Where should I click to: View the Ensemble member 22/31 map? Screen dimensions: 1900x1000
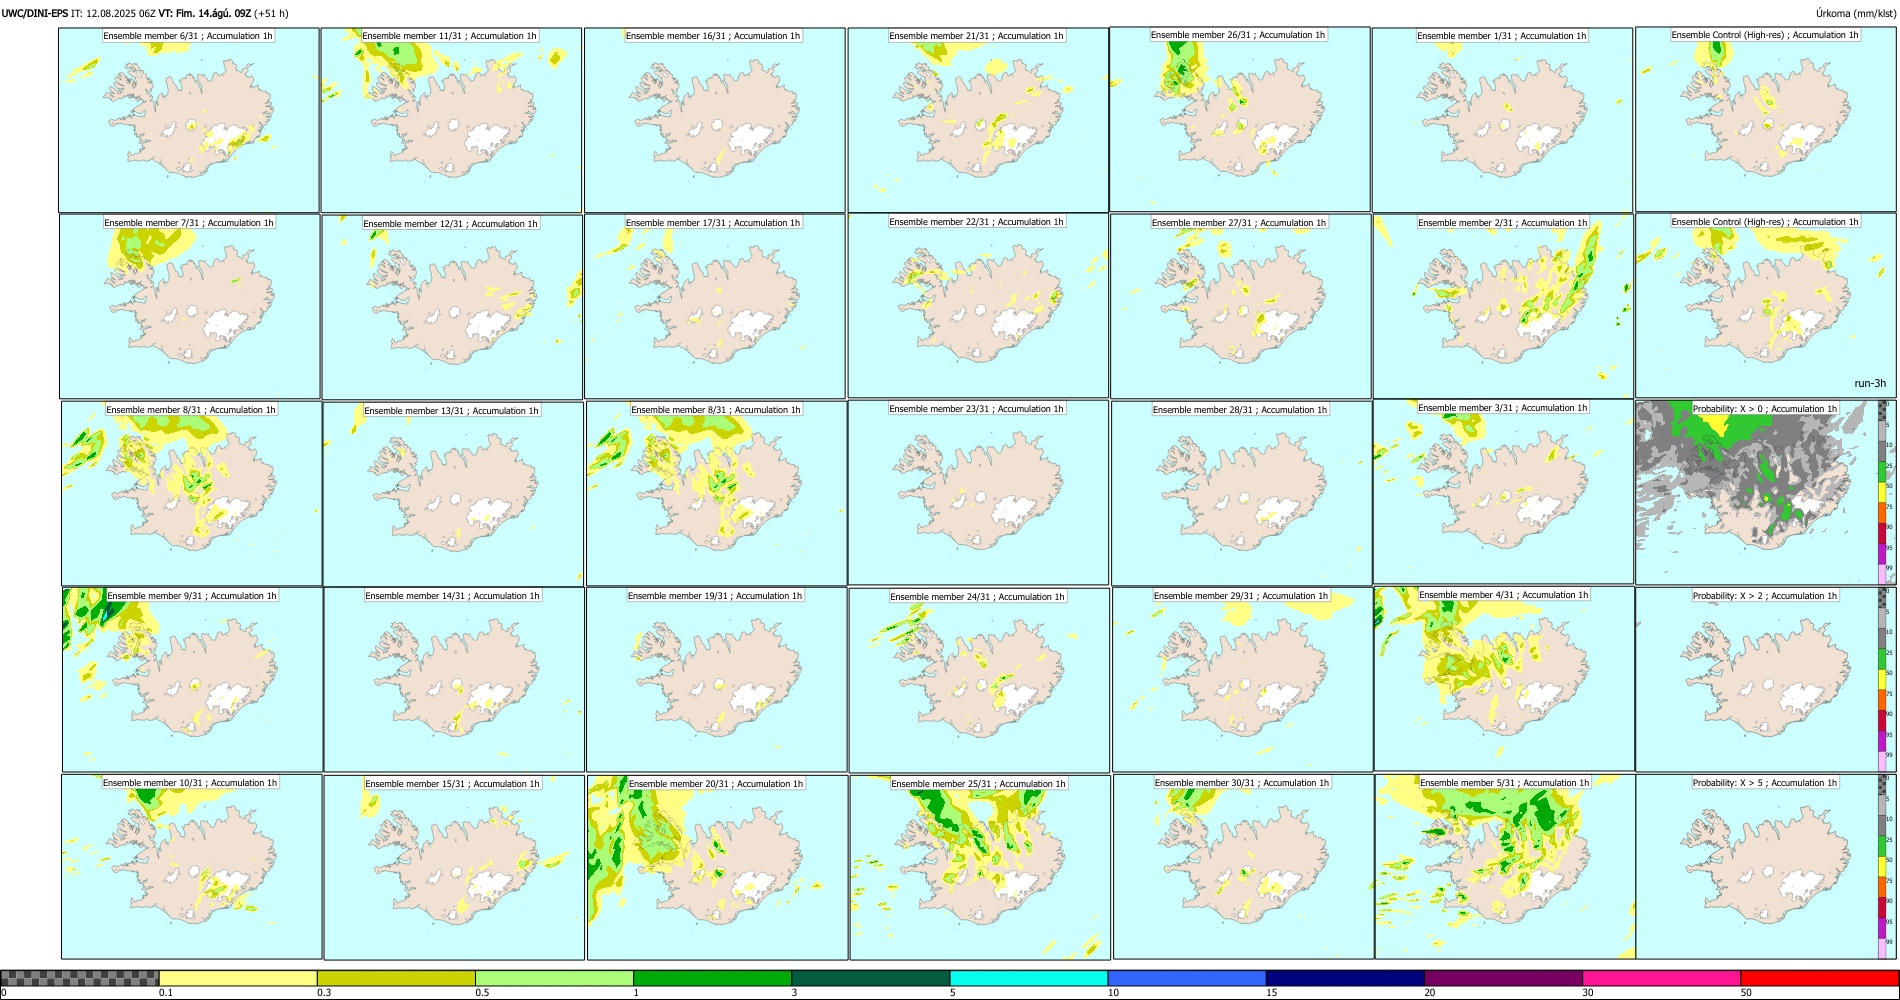[x=978, y=305]
